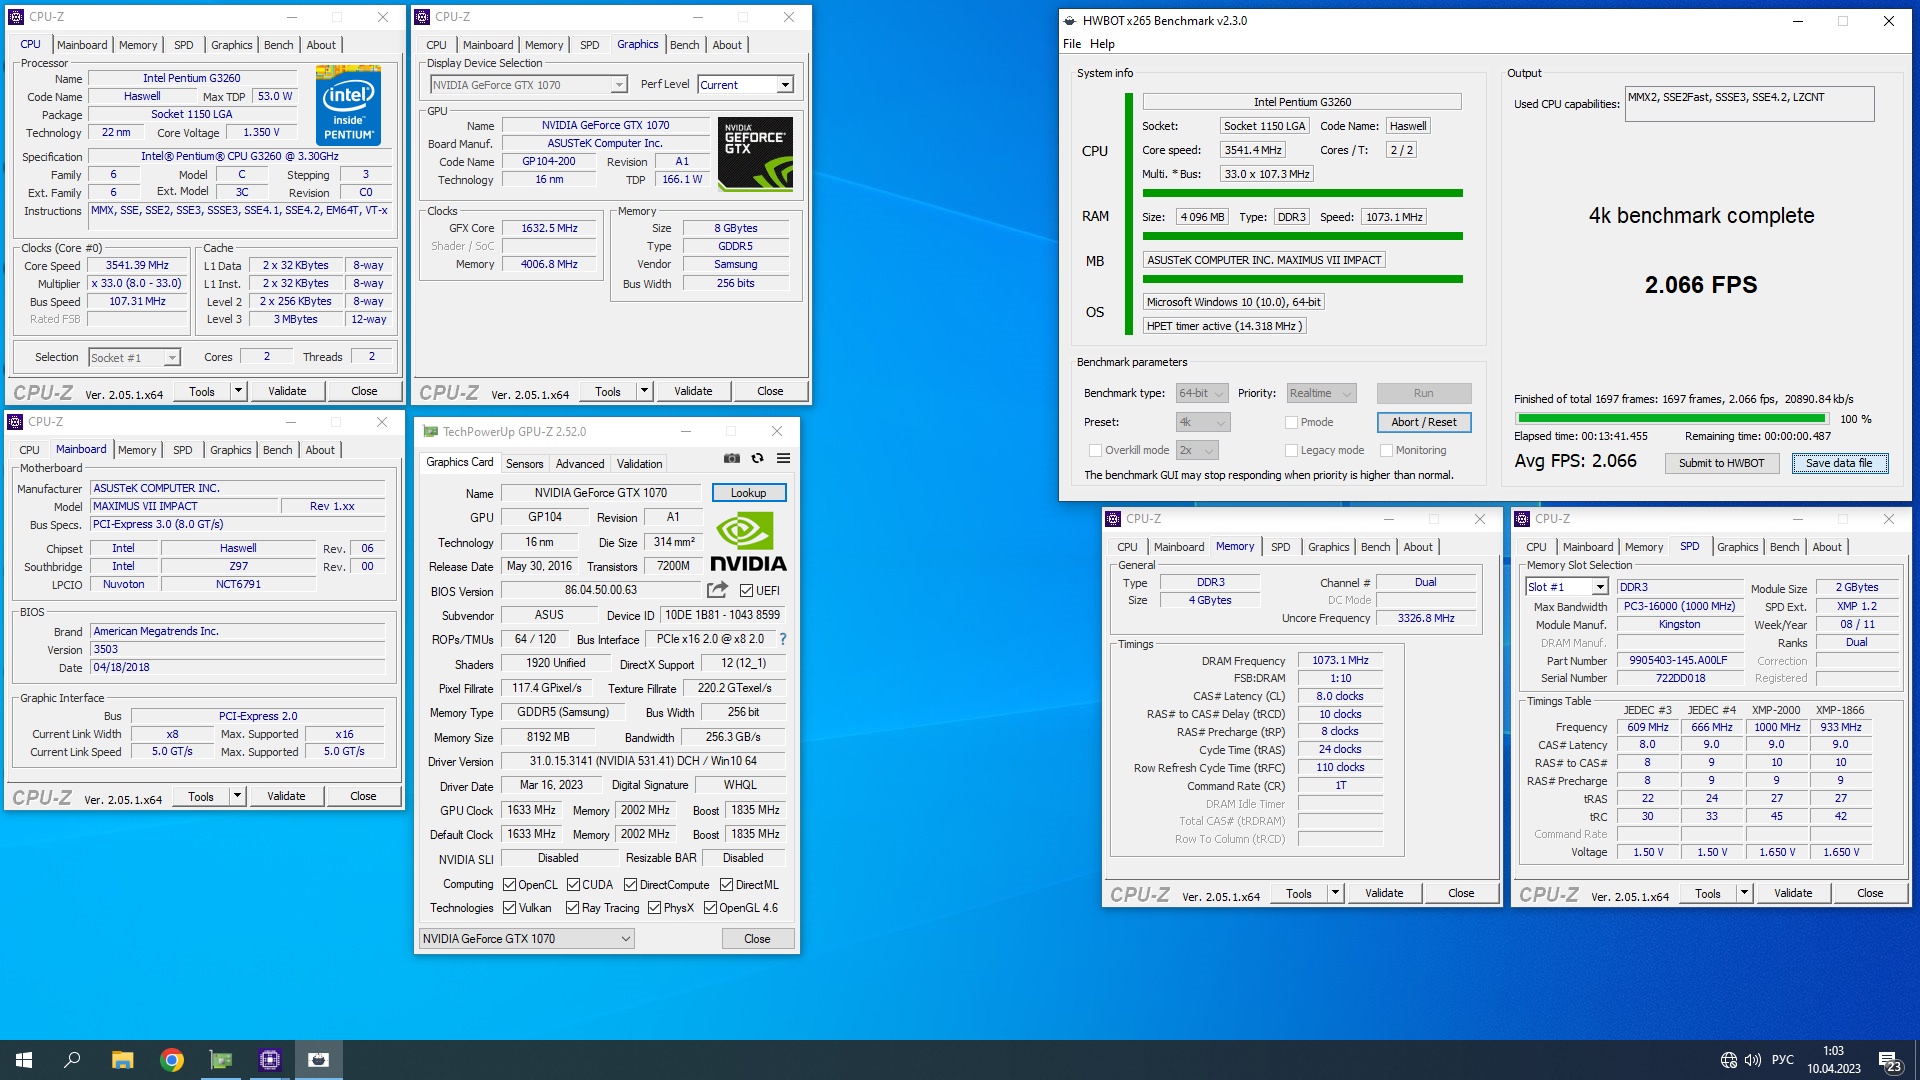
Task: Open File Explorer from taskbar
Action: 122,1060
